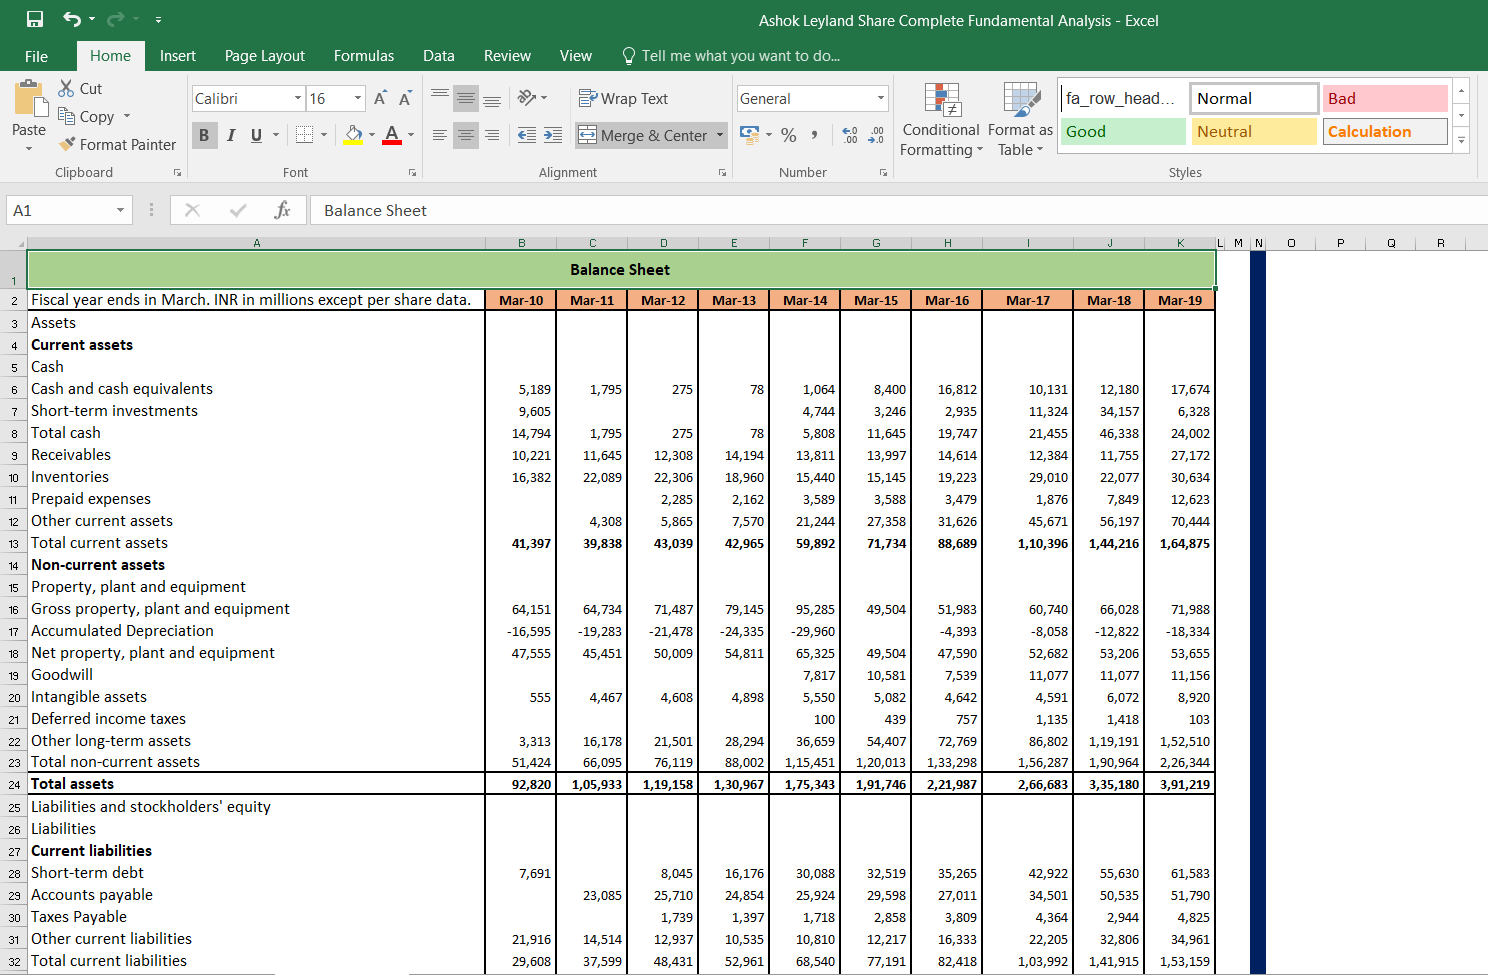Increase cell indent
This screenshot has width=1488, height=975.
click(553, 135)
